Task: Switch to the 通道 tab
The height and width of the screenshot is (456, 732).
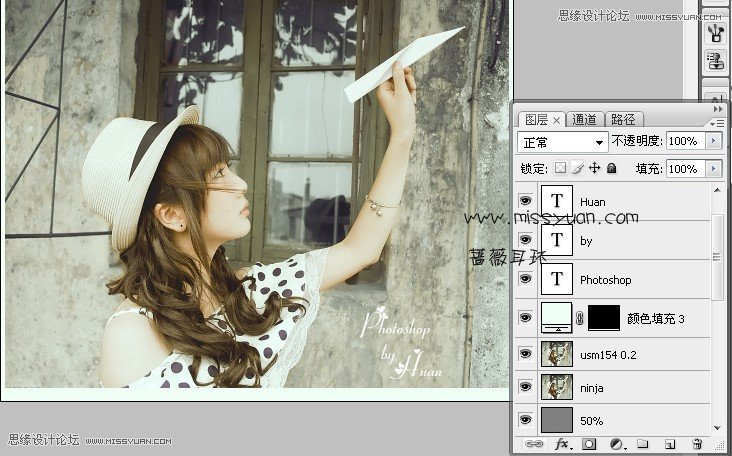Action: [x=584, y=120]
